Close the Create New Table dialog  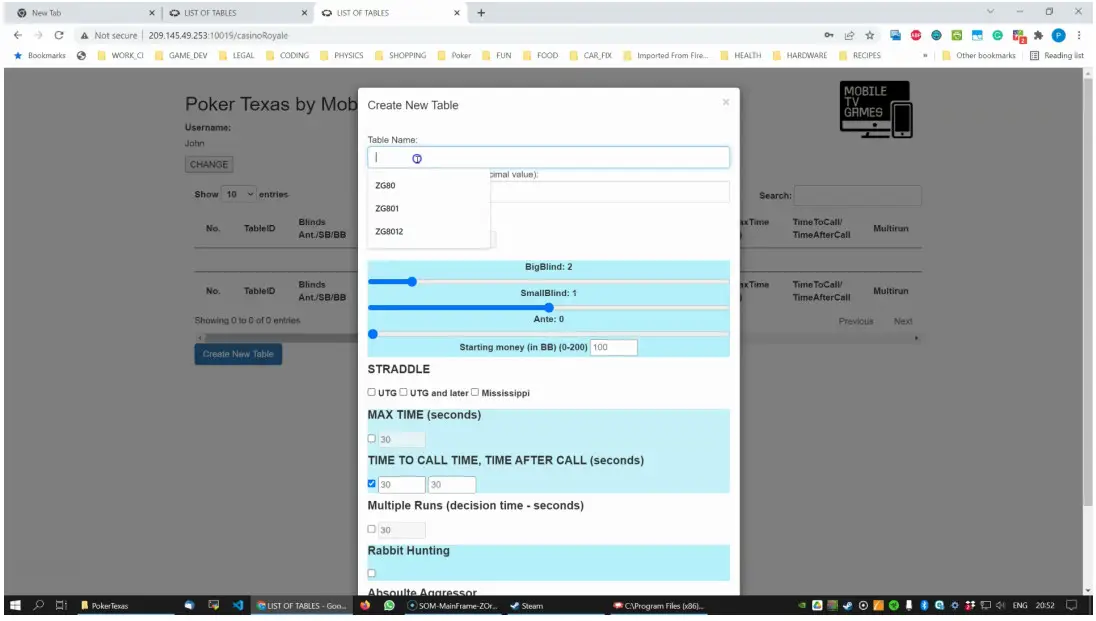tap(725, 102)
